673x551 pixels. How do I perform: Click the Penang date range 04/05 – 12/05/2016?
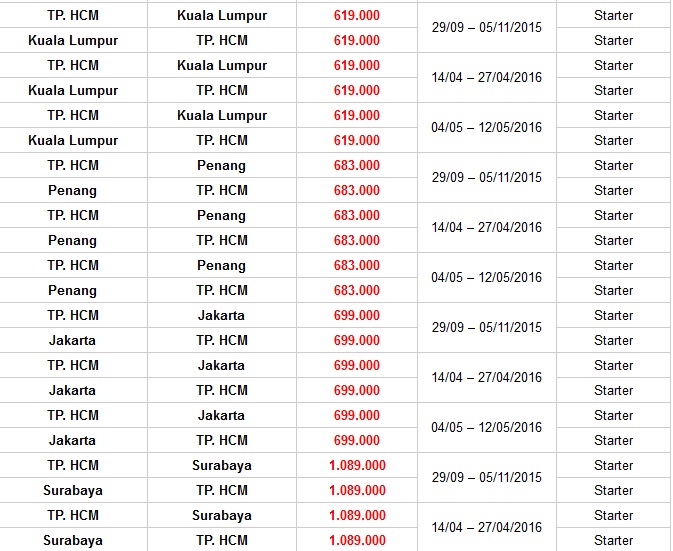click(487, 277)
